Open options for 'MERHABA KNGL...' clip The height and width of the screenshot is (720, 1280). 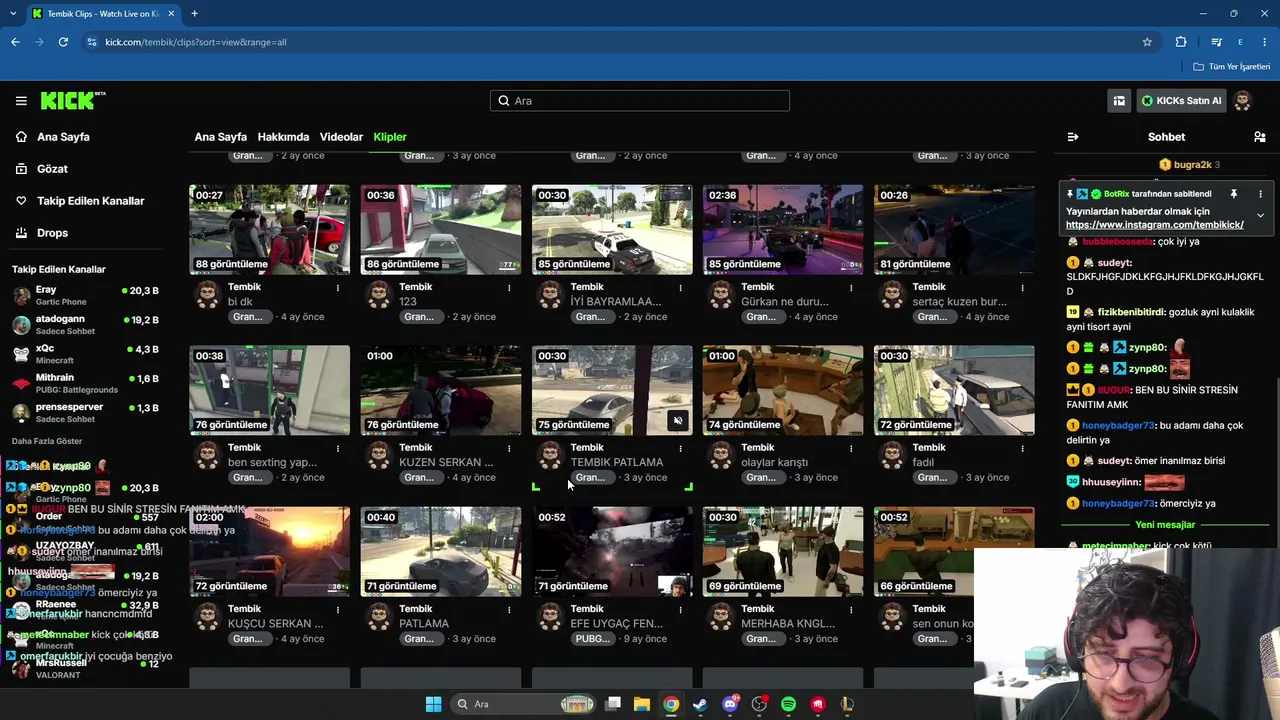click(851, 610)
